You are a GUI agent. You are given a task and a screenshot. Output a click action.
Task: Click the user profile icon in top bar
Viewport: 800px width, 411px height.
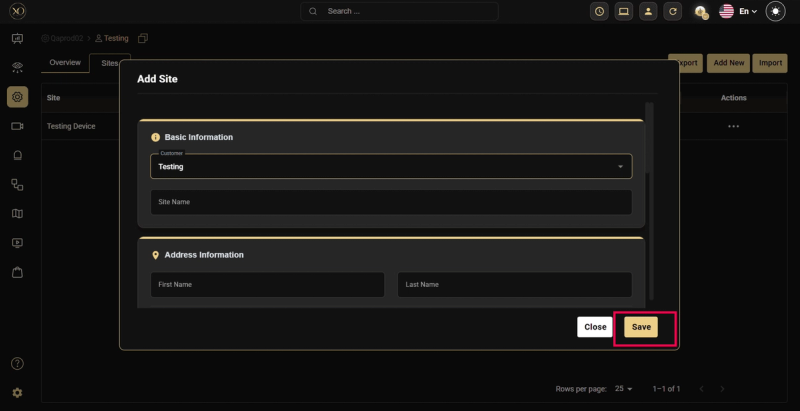click(x=648, y=11)
